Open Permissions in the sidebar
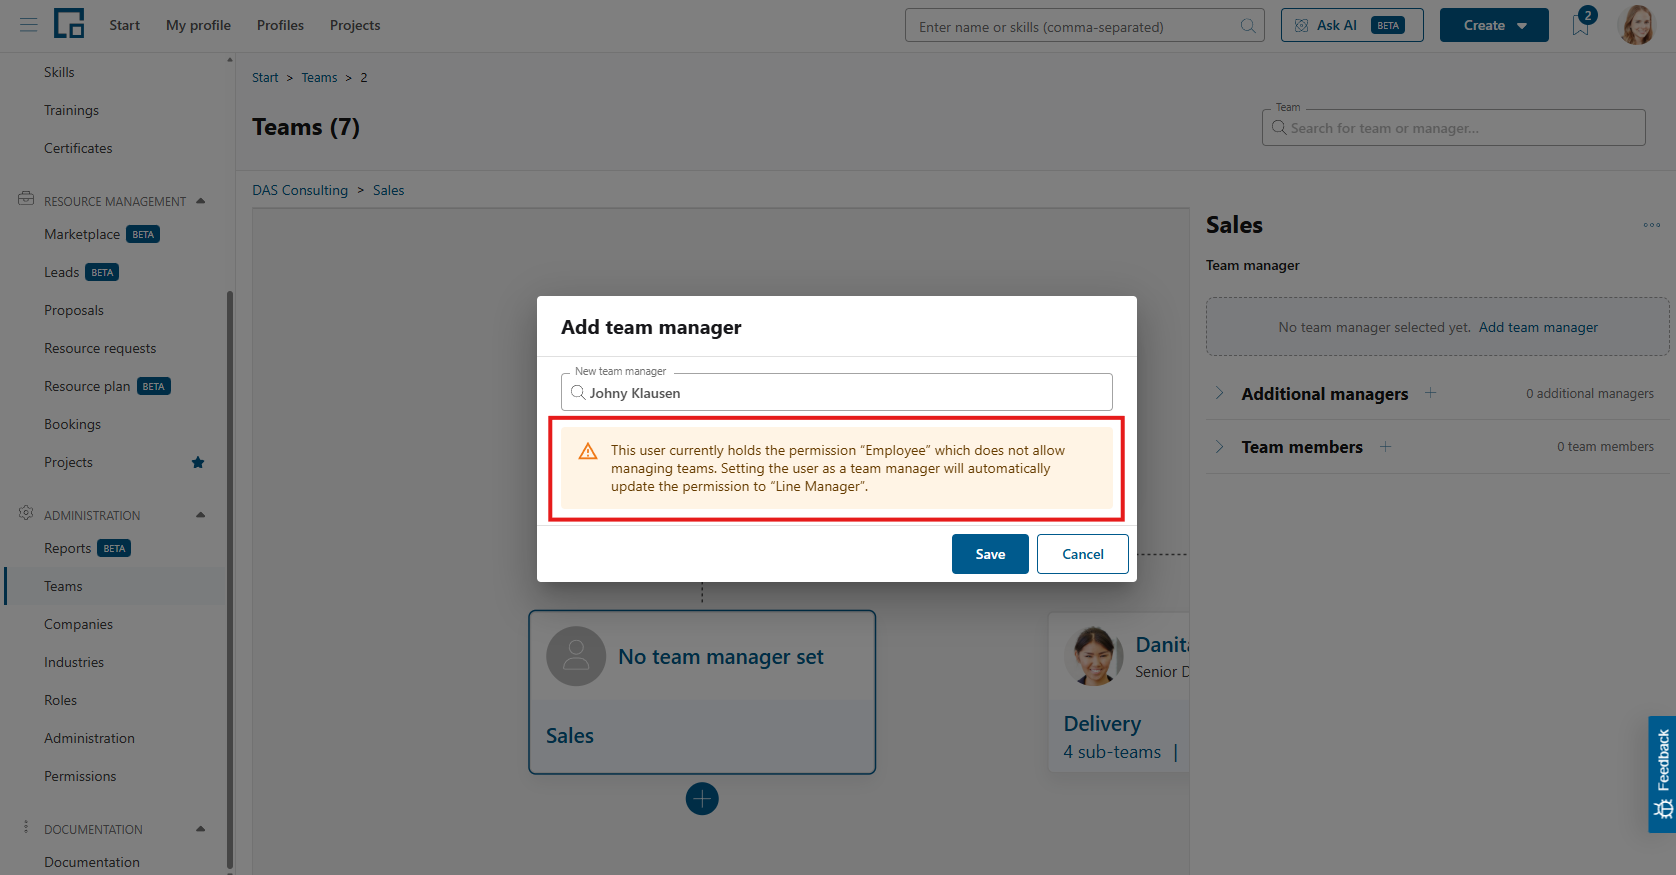 [80, 776]
